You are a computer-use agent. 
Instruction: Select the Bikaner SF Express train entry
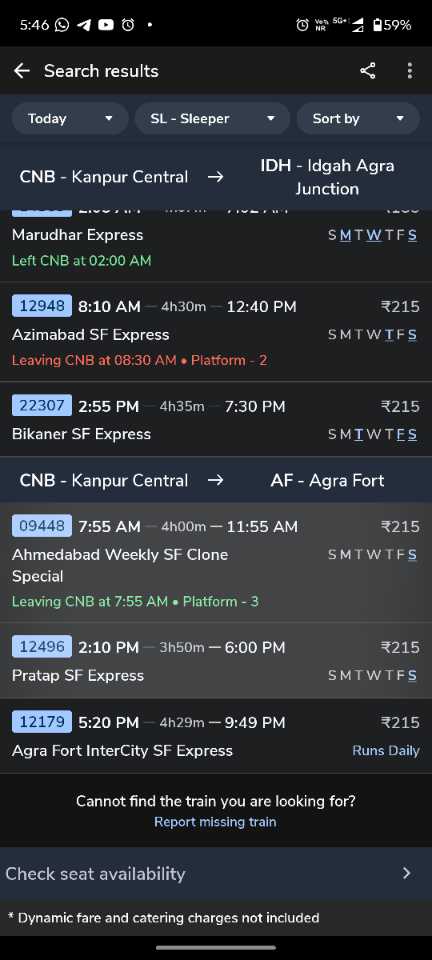[x=216, y=419]
